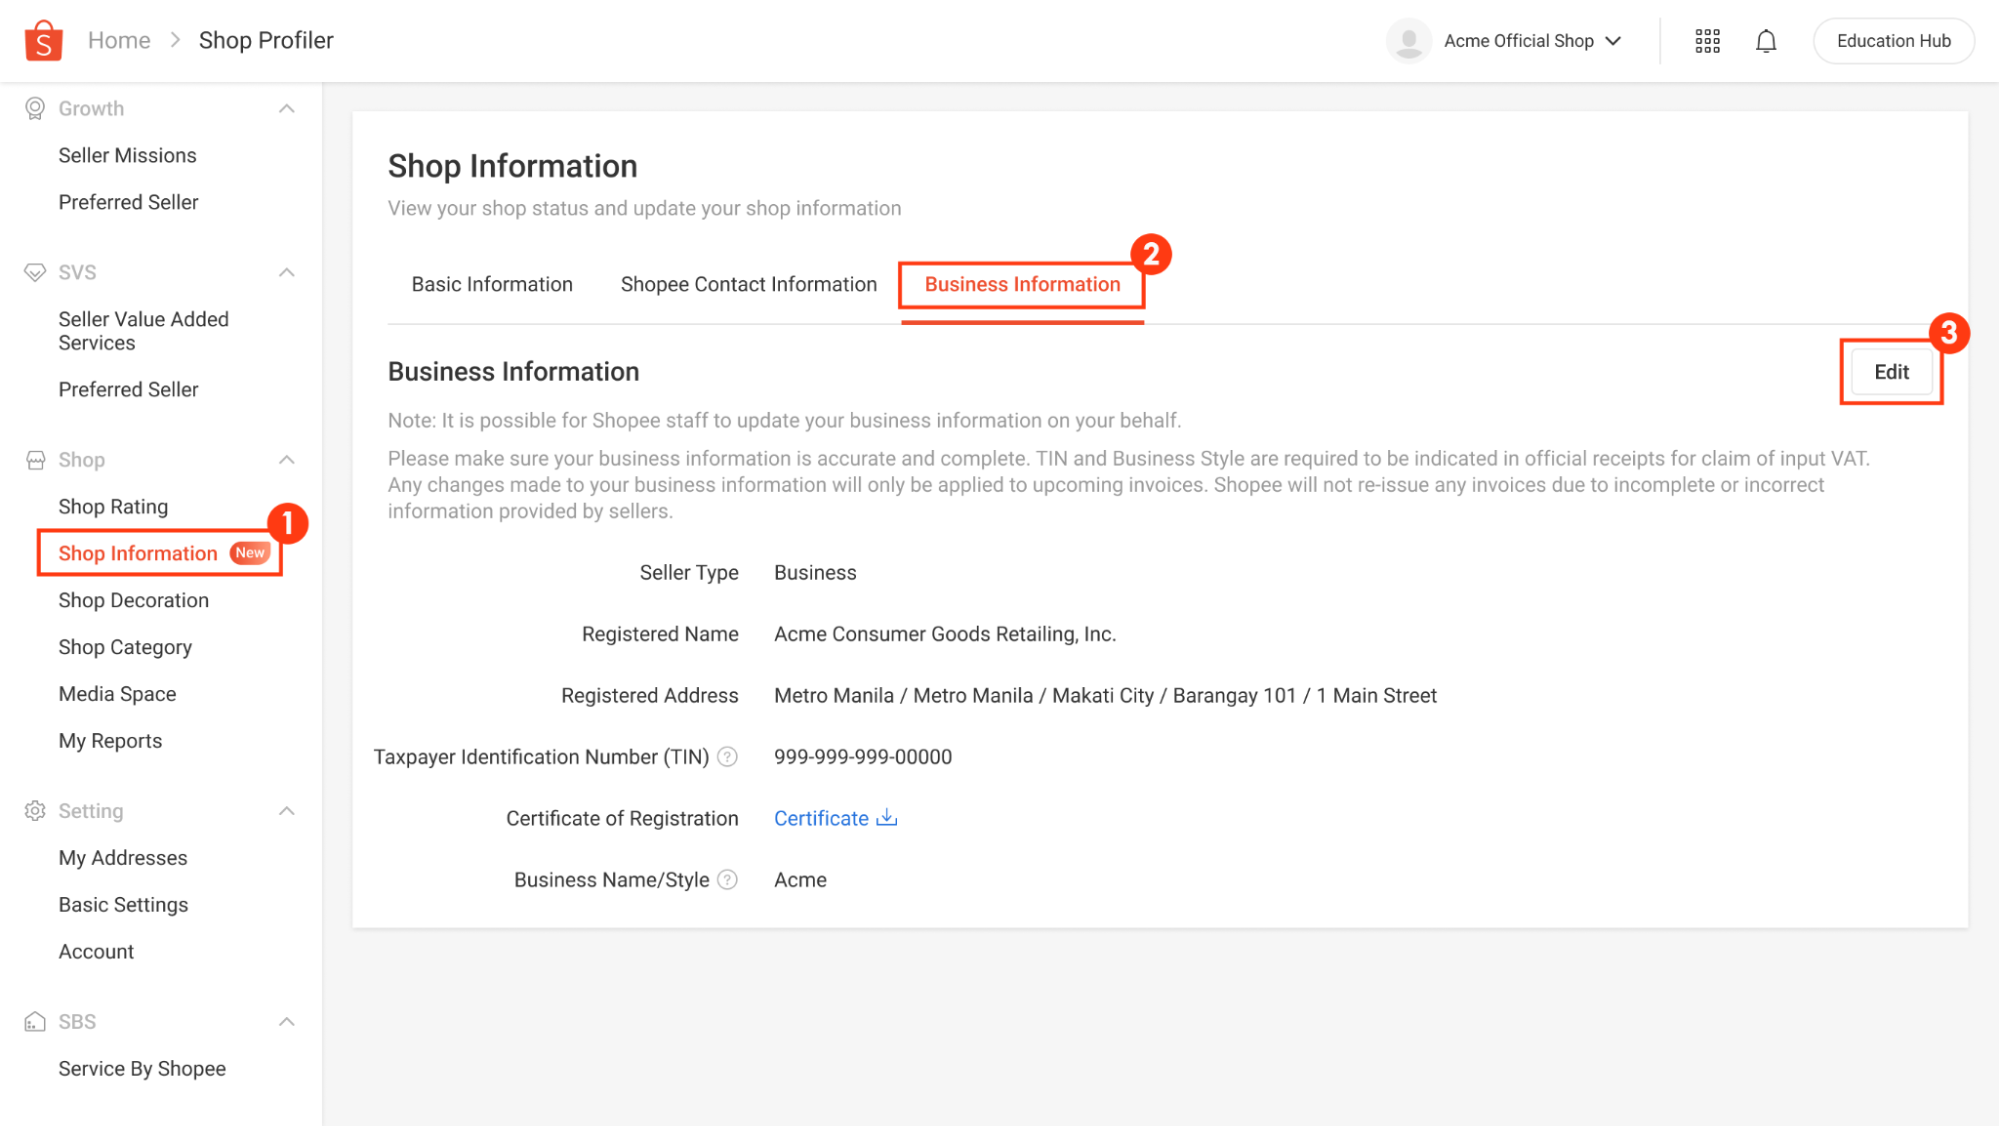Collapse the Growth section

288,108
